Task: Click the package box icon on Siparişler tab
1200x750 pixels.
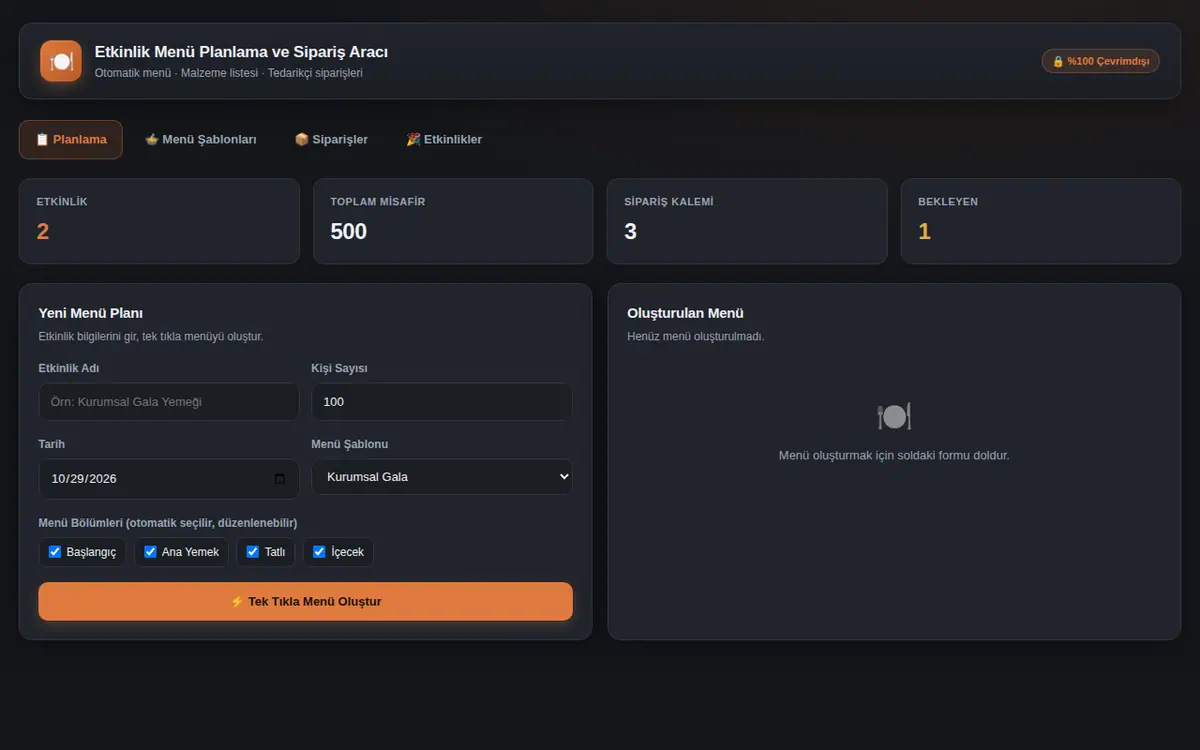Action: tap(302, 139)
